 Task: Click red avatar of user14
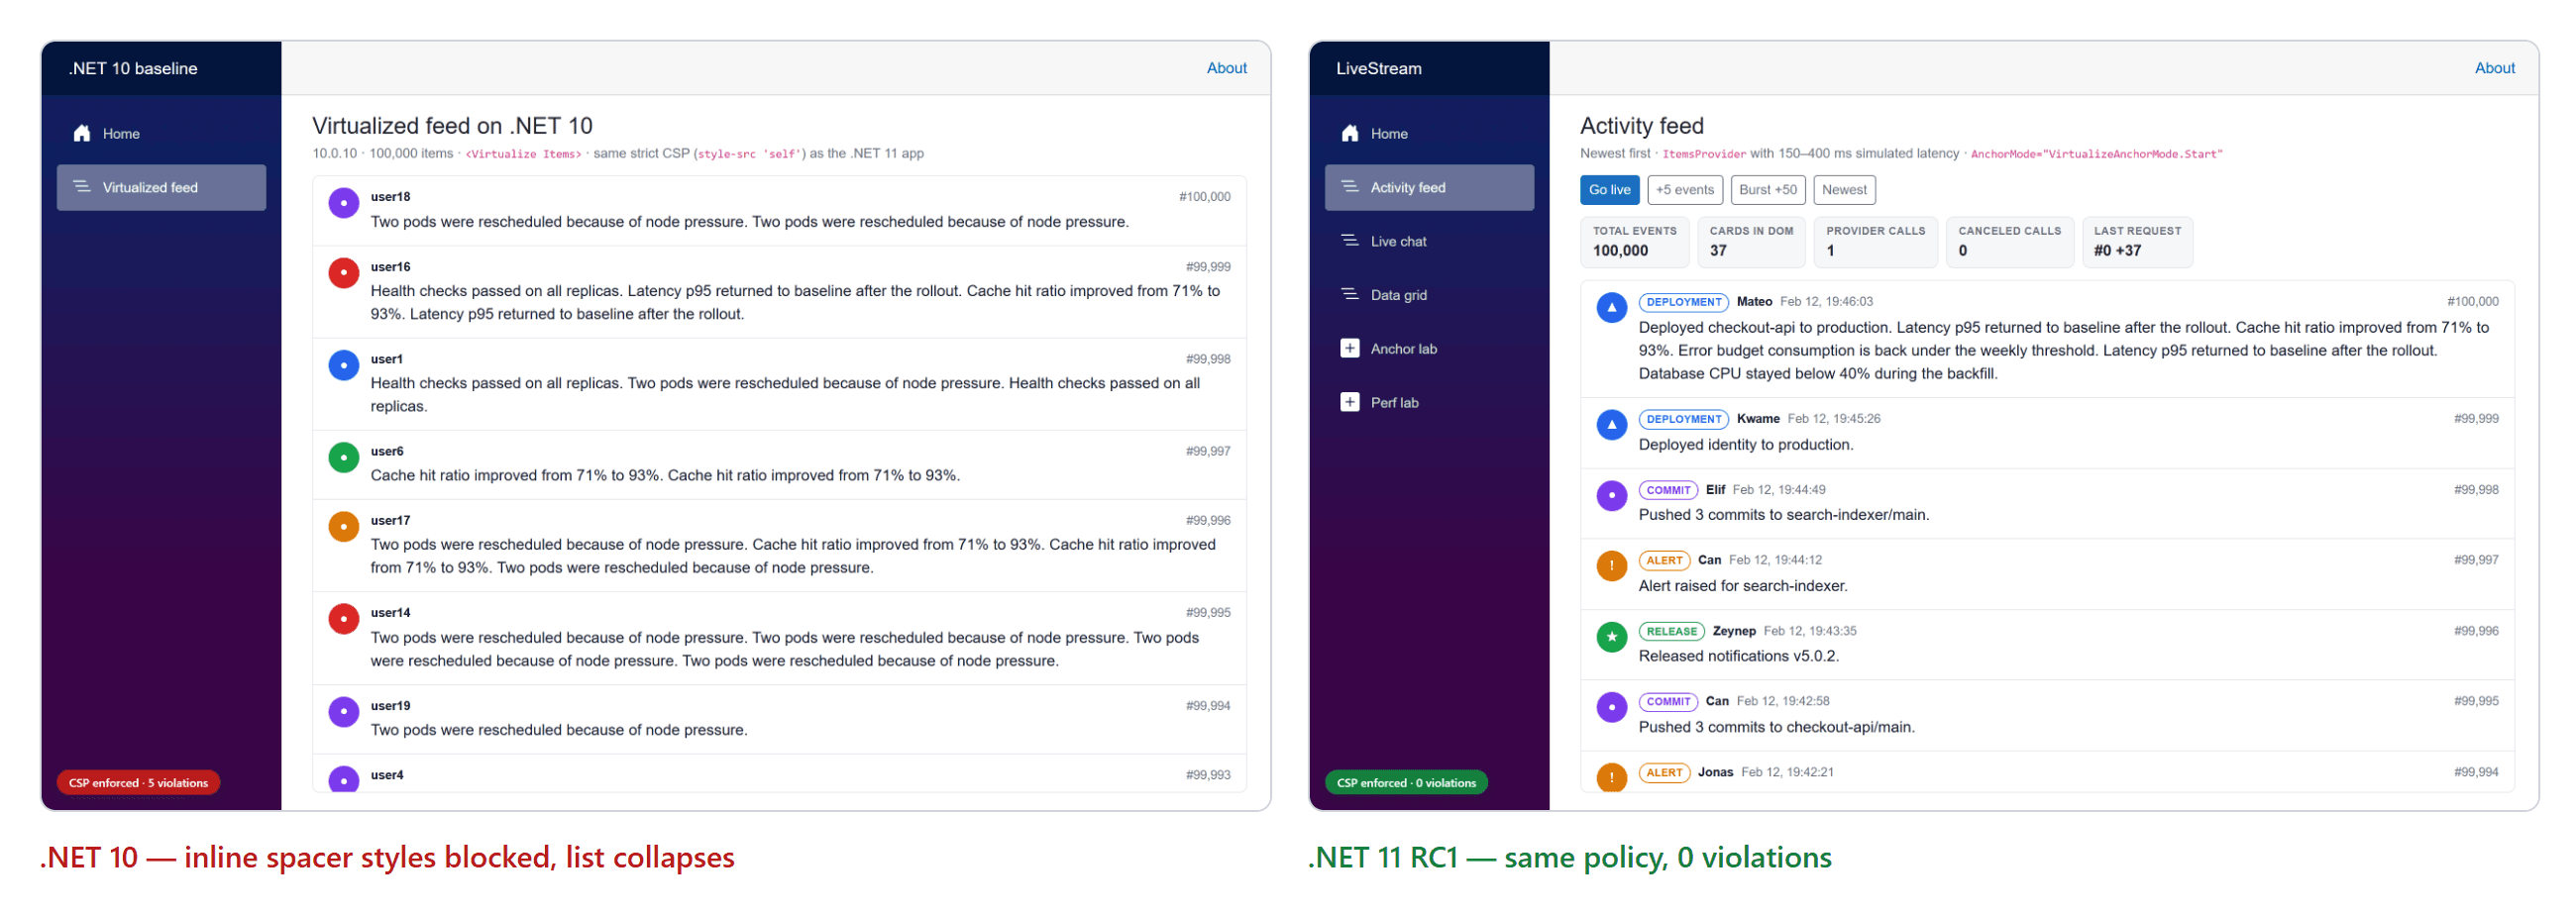click(x=344, y=618)
